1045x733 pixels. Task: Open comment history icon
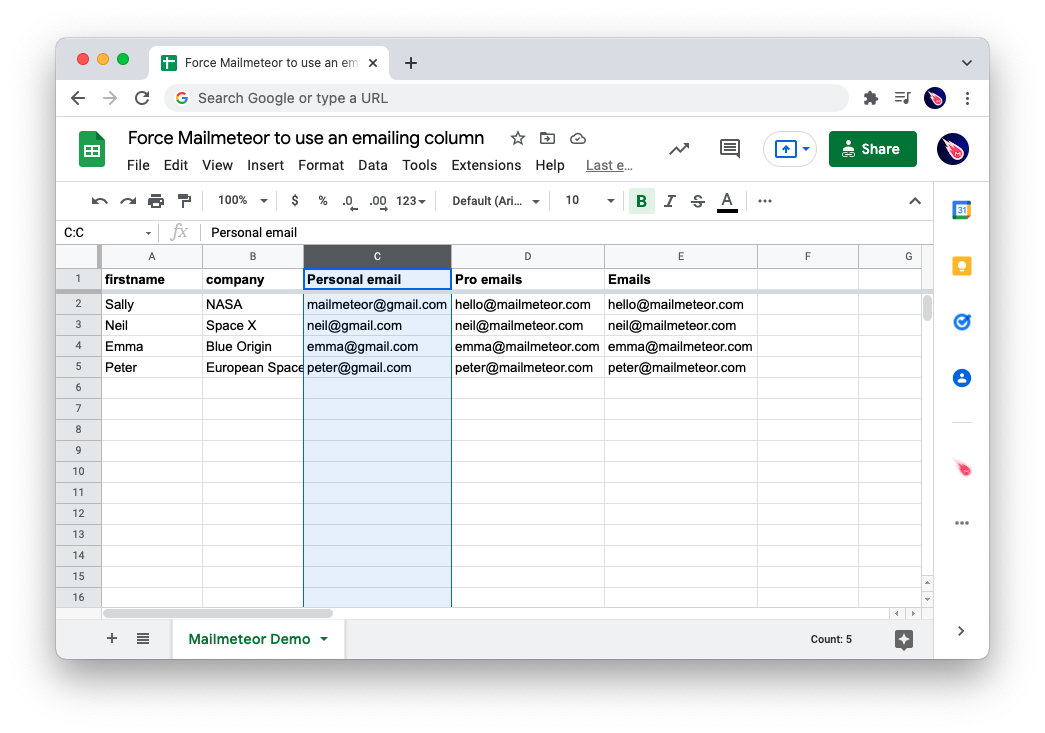point(730,149)
